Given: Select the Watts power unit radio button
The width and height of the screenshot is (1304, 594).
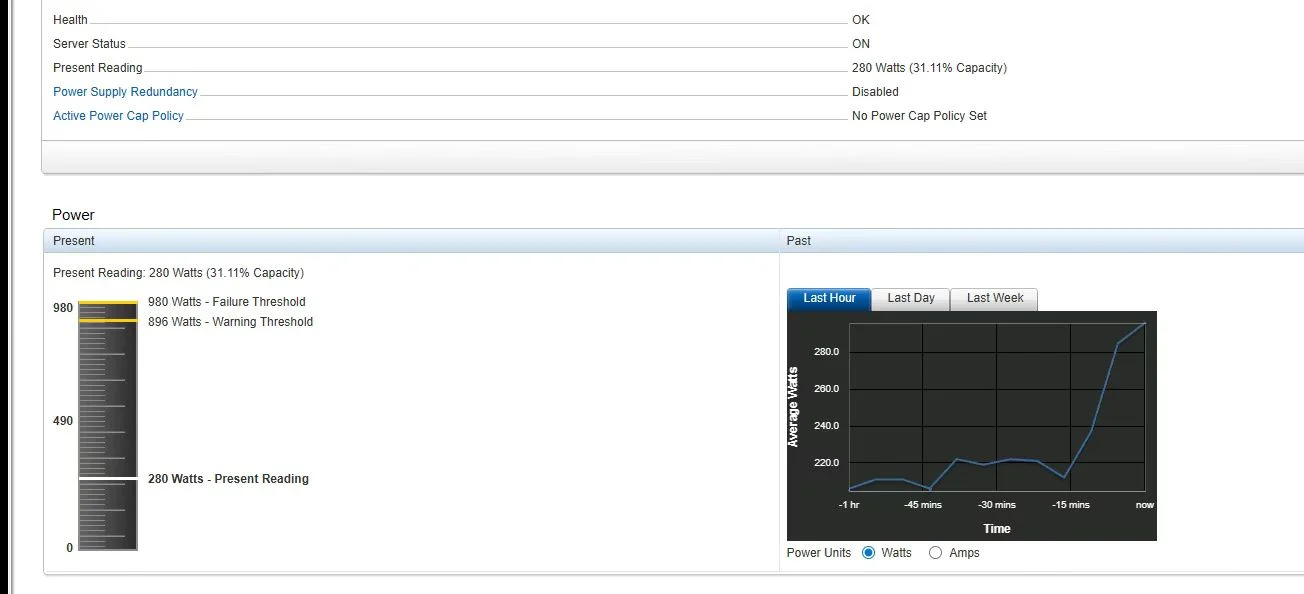Looking at the screenshot, I should click(868, 553).
